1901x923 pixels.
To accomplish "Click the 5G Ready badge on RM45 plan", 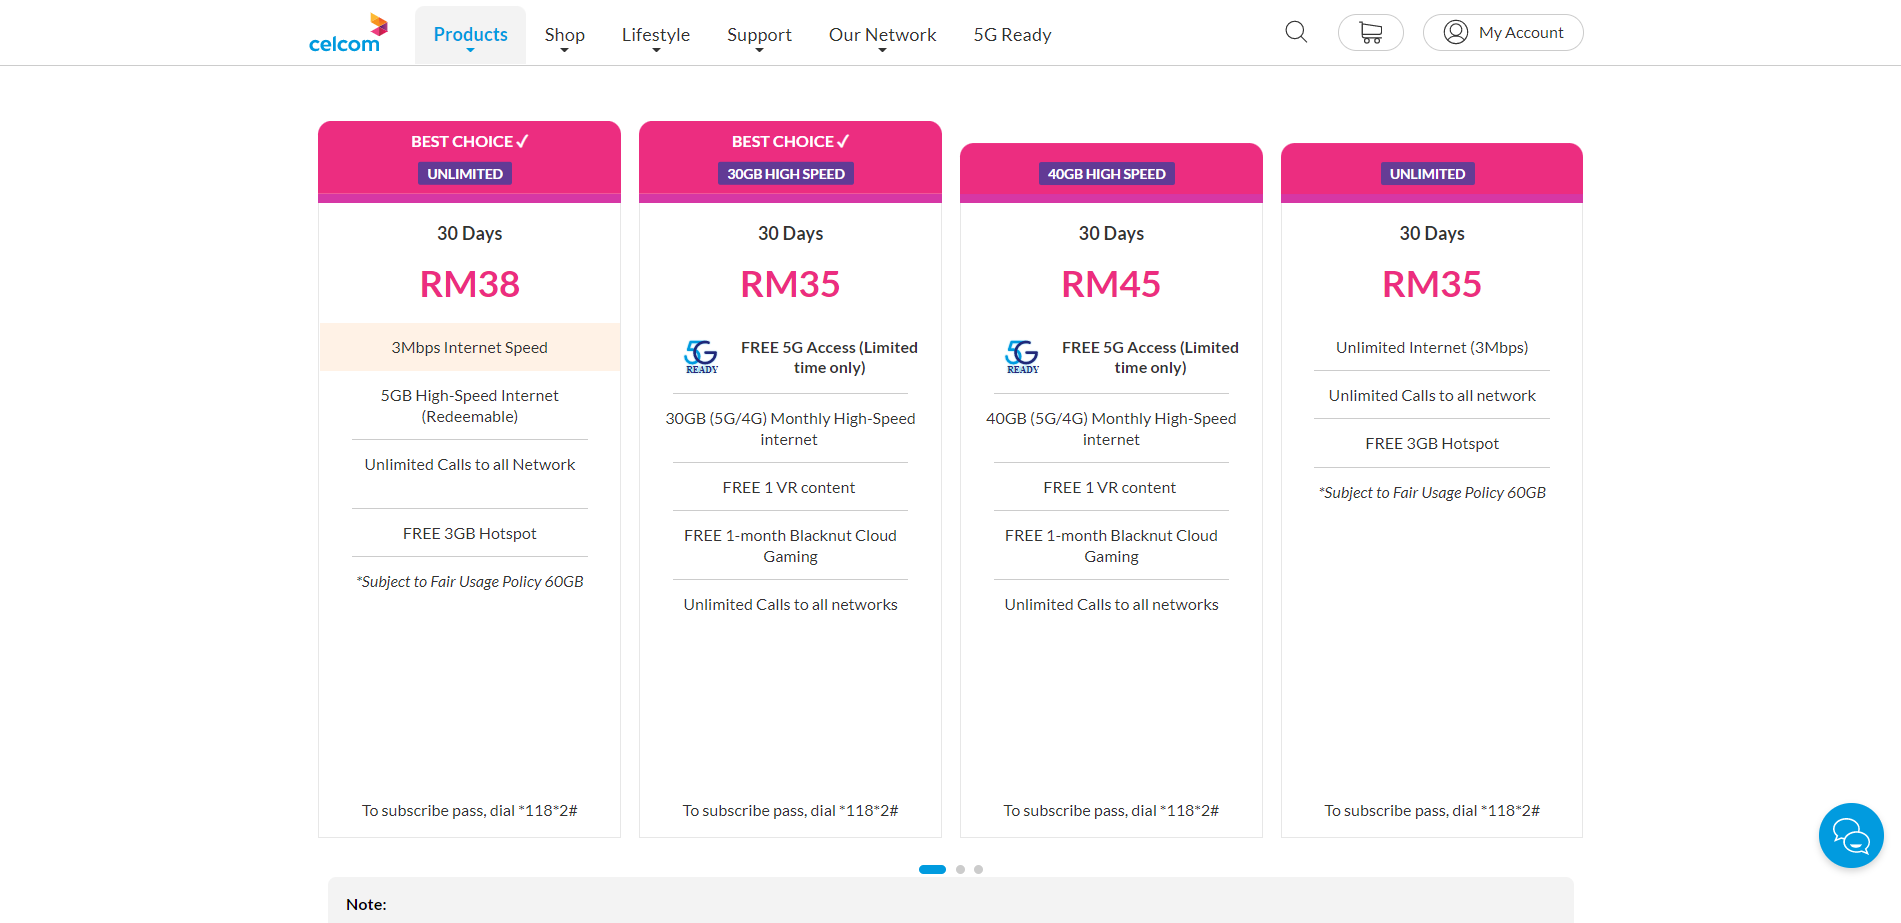I will coord(1022,356).
